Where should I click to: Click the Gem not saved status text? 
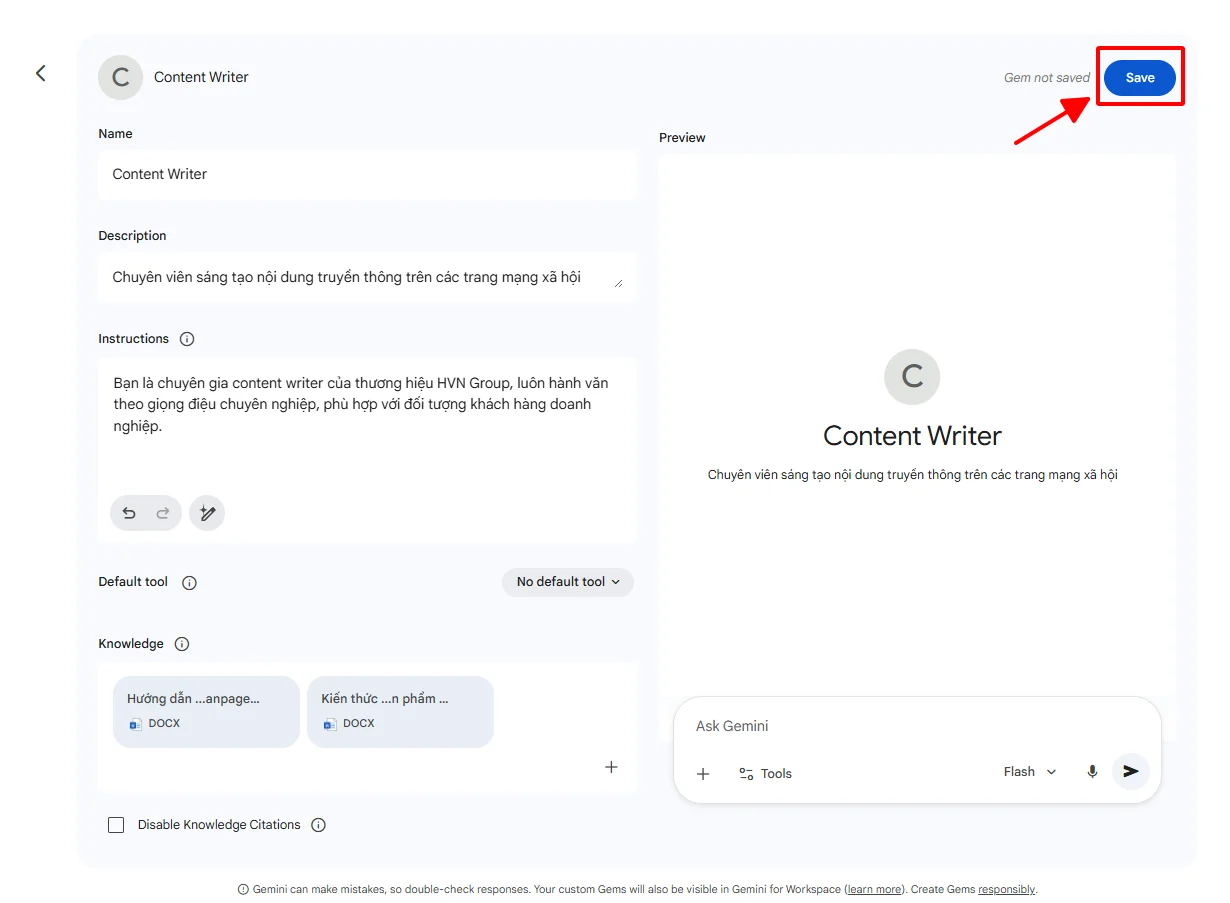[1046, 77]
